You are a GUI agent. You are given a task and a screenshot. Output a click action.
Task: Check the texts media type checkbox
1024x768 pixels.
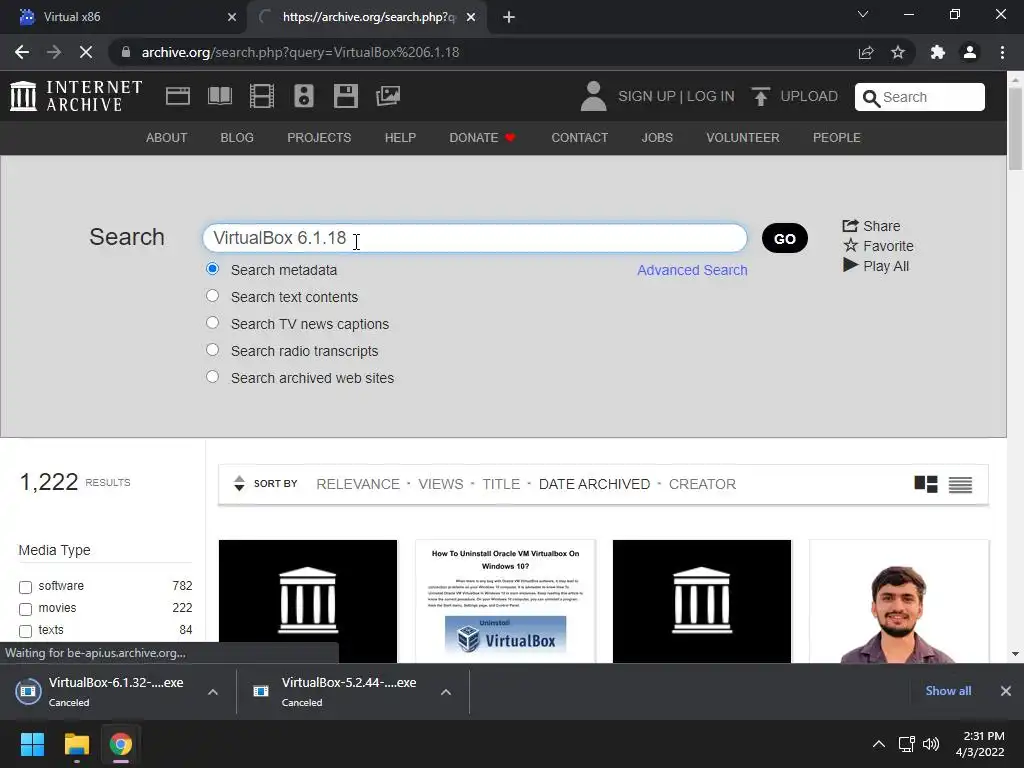[25, 631]
